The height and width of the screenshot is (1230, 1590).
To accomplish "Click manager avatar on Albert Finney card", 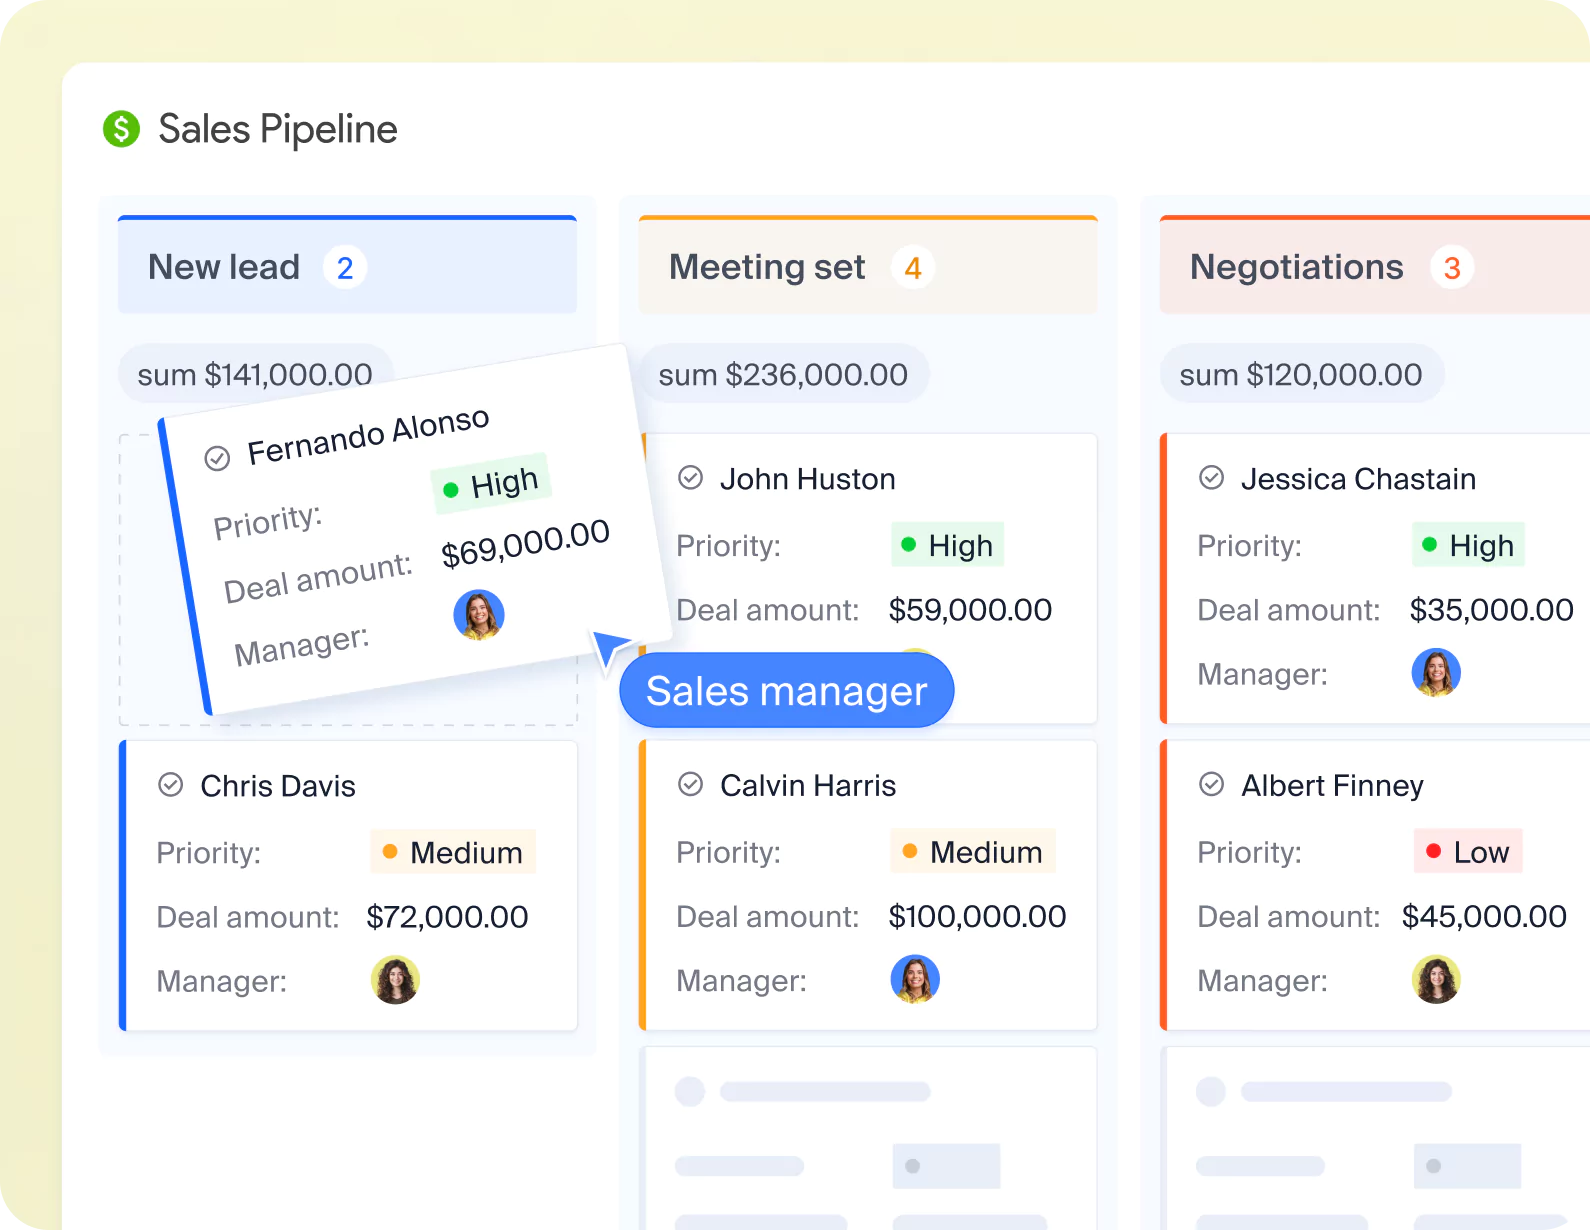I will coord(1436,980).
